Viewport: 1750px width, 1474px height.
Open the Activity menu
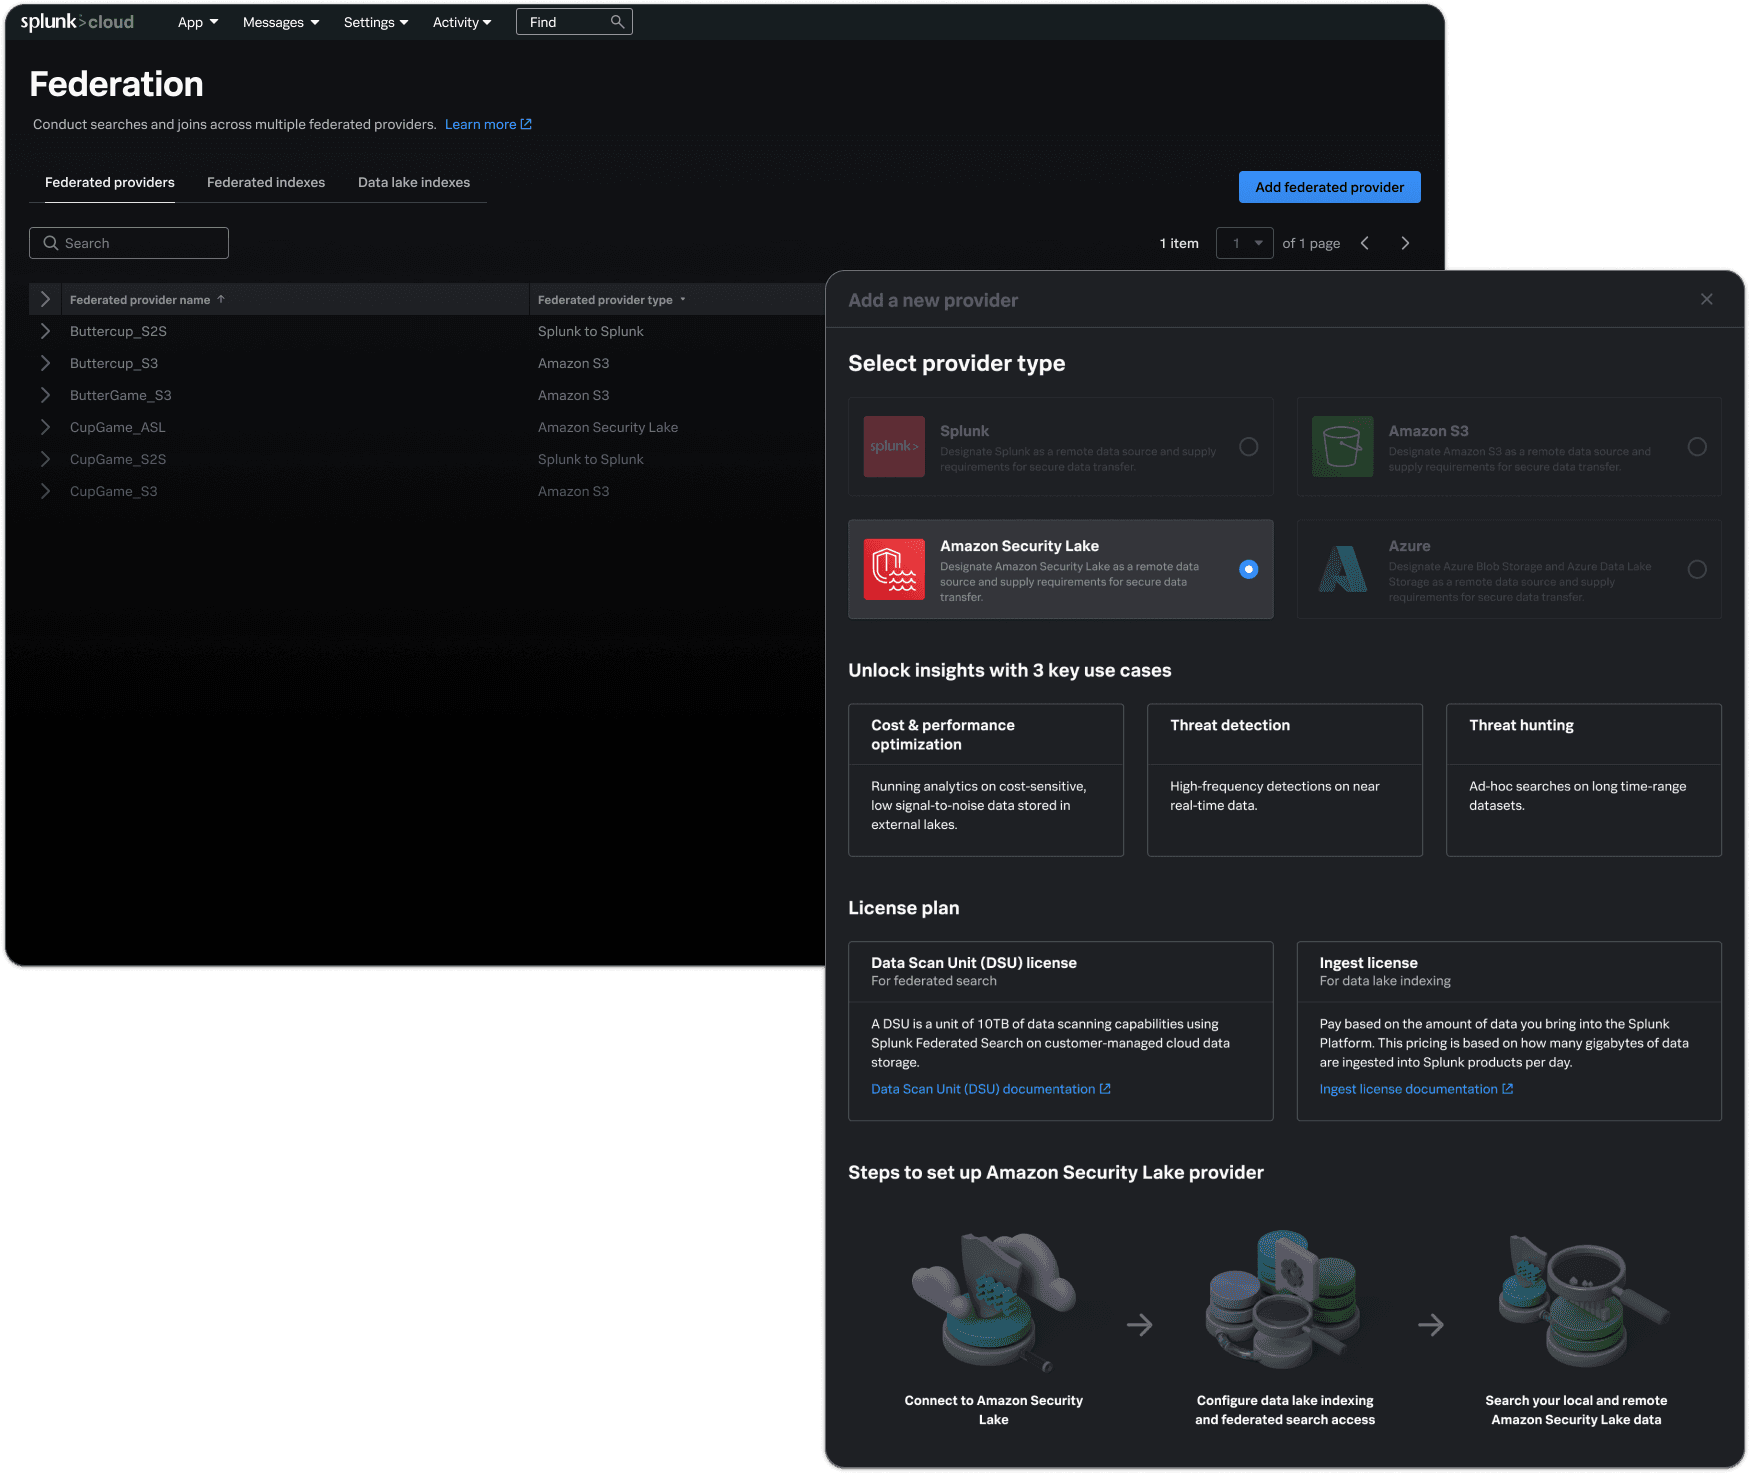pyautogui.click(x=462, y=22)
